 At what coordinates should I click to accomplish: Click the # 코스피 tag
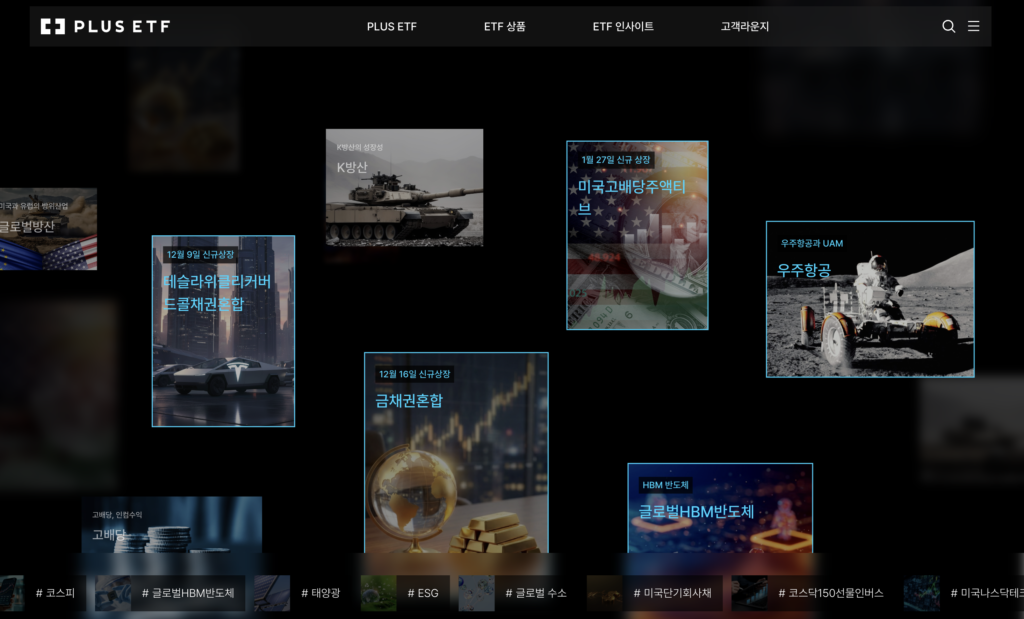[55, 593]
